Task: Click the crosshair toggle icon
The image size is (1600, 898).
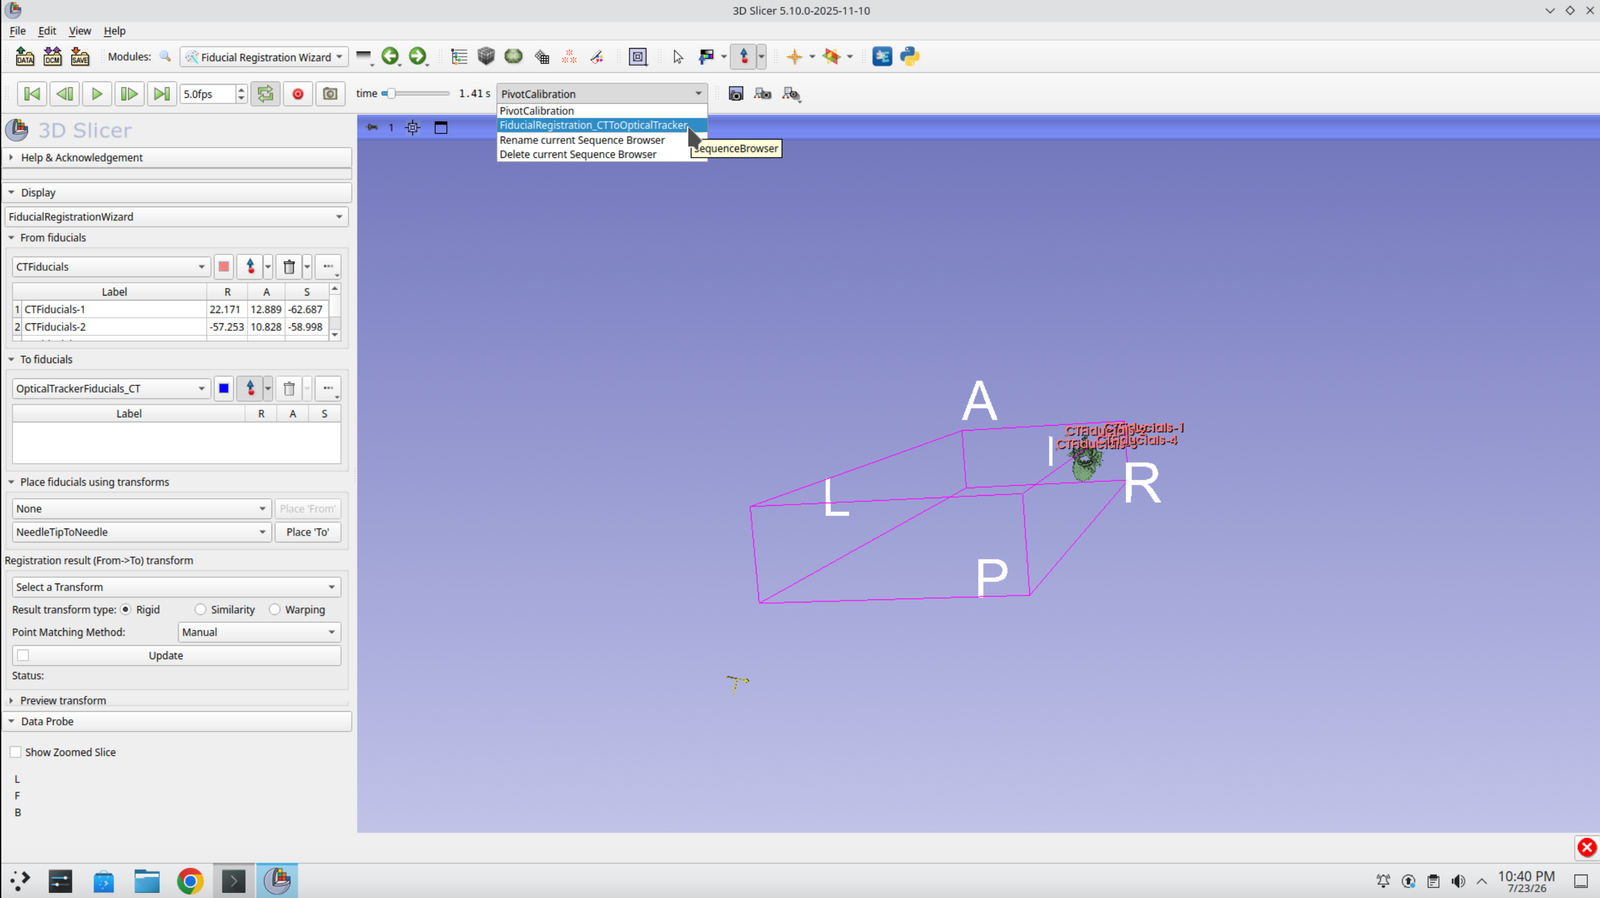Action: tap(795, 57)
